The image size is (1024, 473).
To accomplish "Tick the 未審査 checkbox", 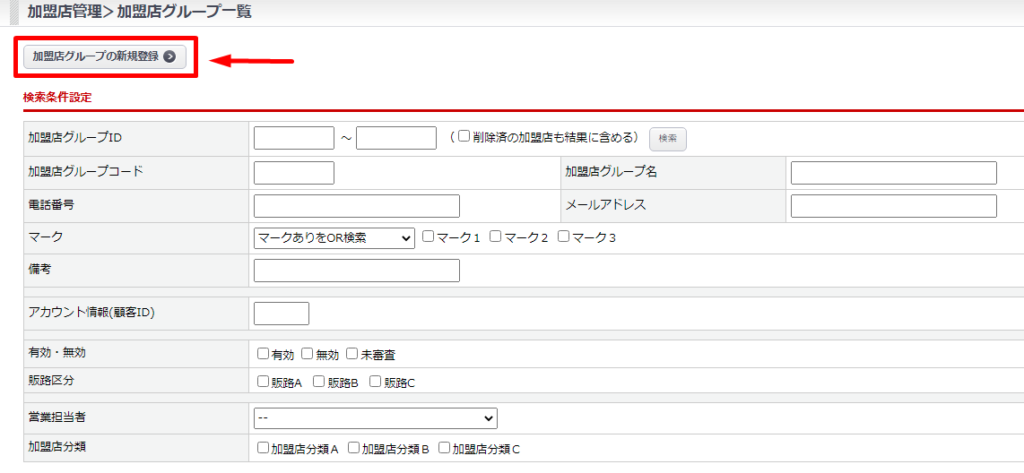I will [x=352, y=354].
